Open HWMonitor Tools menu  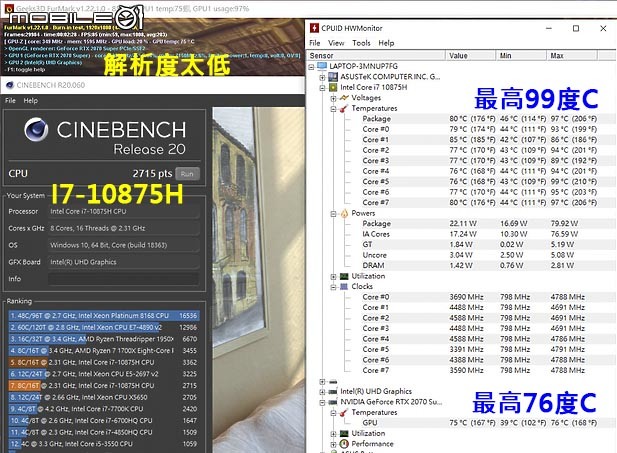pos(361,43)
